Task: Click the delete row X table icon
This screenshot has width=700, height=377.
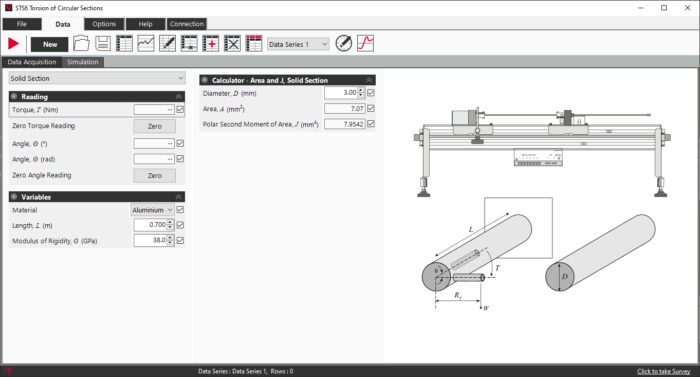Action: [232, 44]
